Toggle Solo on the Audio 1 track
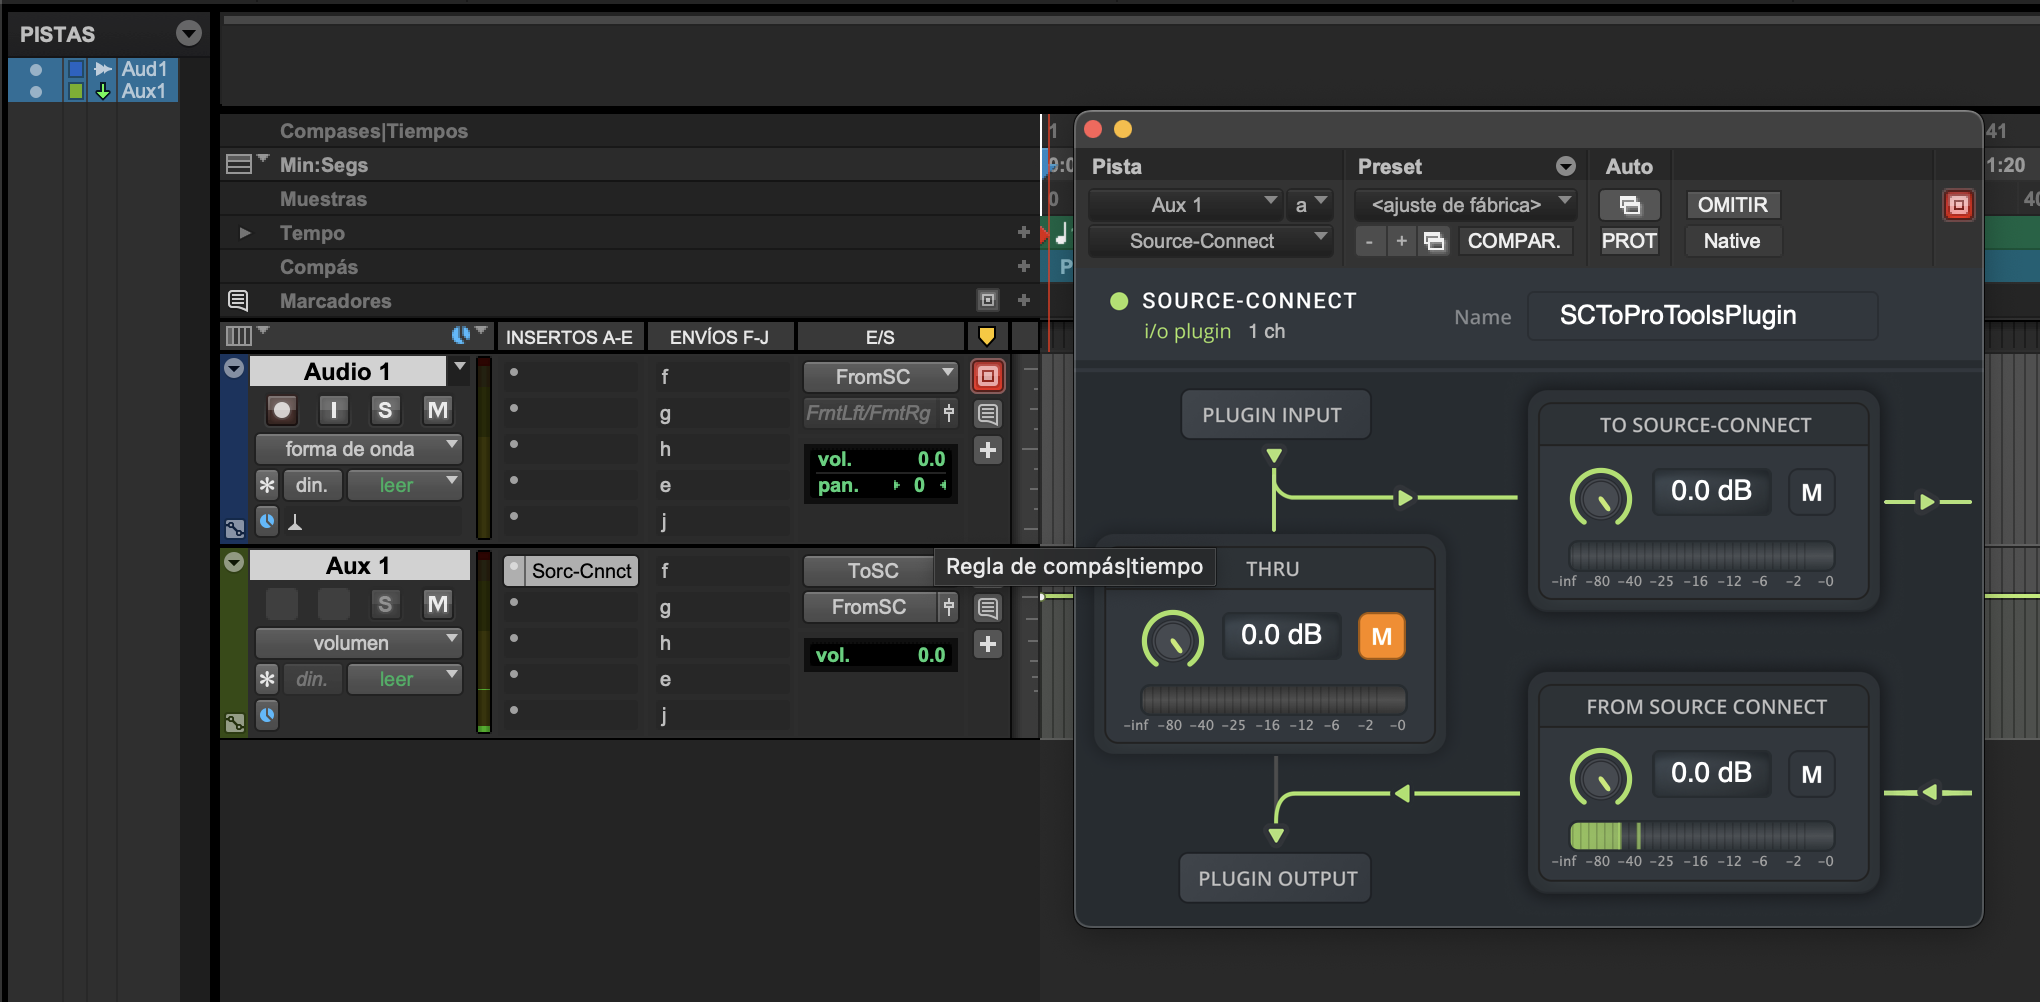Image resolution: width=2040 pixels, height=1002 pixels. [385, 410]
